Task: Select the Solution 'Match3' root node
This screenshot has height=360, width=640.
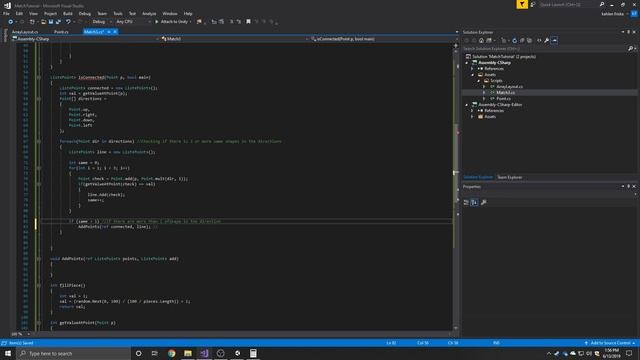Action: 504,57
